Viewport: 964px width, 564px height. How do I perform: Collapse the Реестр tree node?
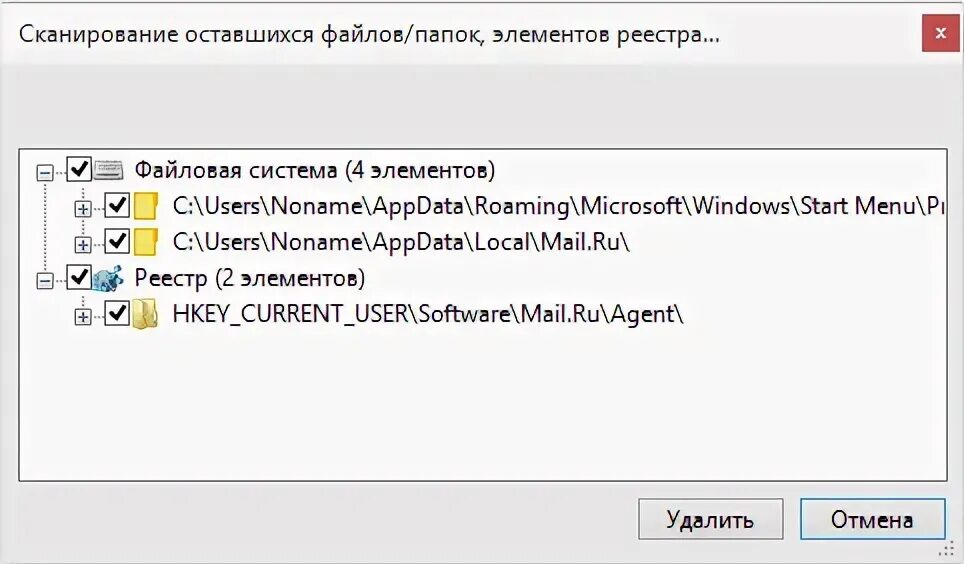[x=45, y=281]
